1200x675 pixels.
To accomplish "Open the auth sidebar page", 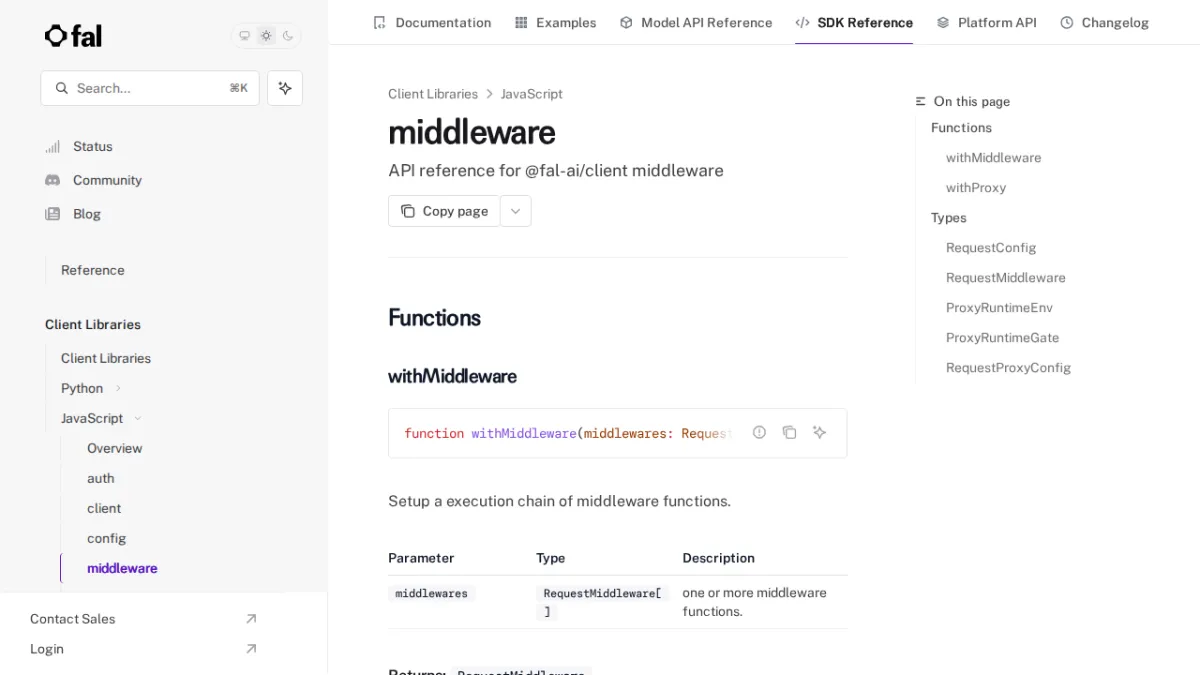I will click(x=101, y=478).
